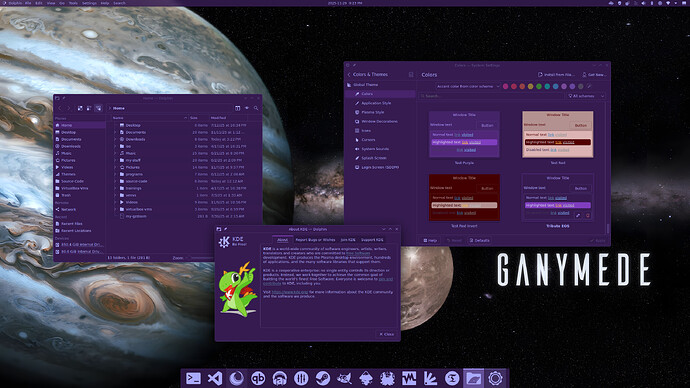Image resolution: width=690 pixels, height=388 pixels.
Task: Open GIMP from the dock
Action: [344, 378]
